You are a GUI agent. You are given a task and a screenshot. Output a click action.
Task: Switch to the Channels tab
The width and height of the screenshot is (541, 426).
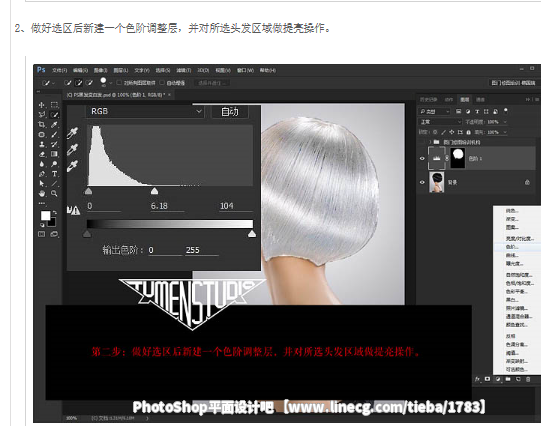tap(481, 99)
